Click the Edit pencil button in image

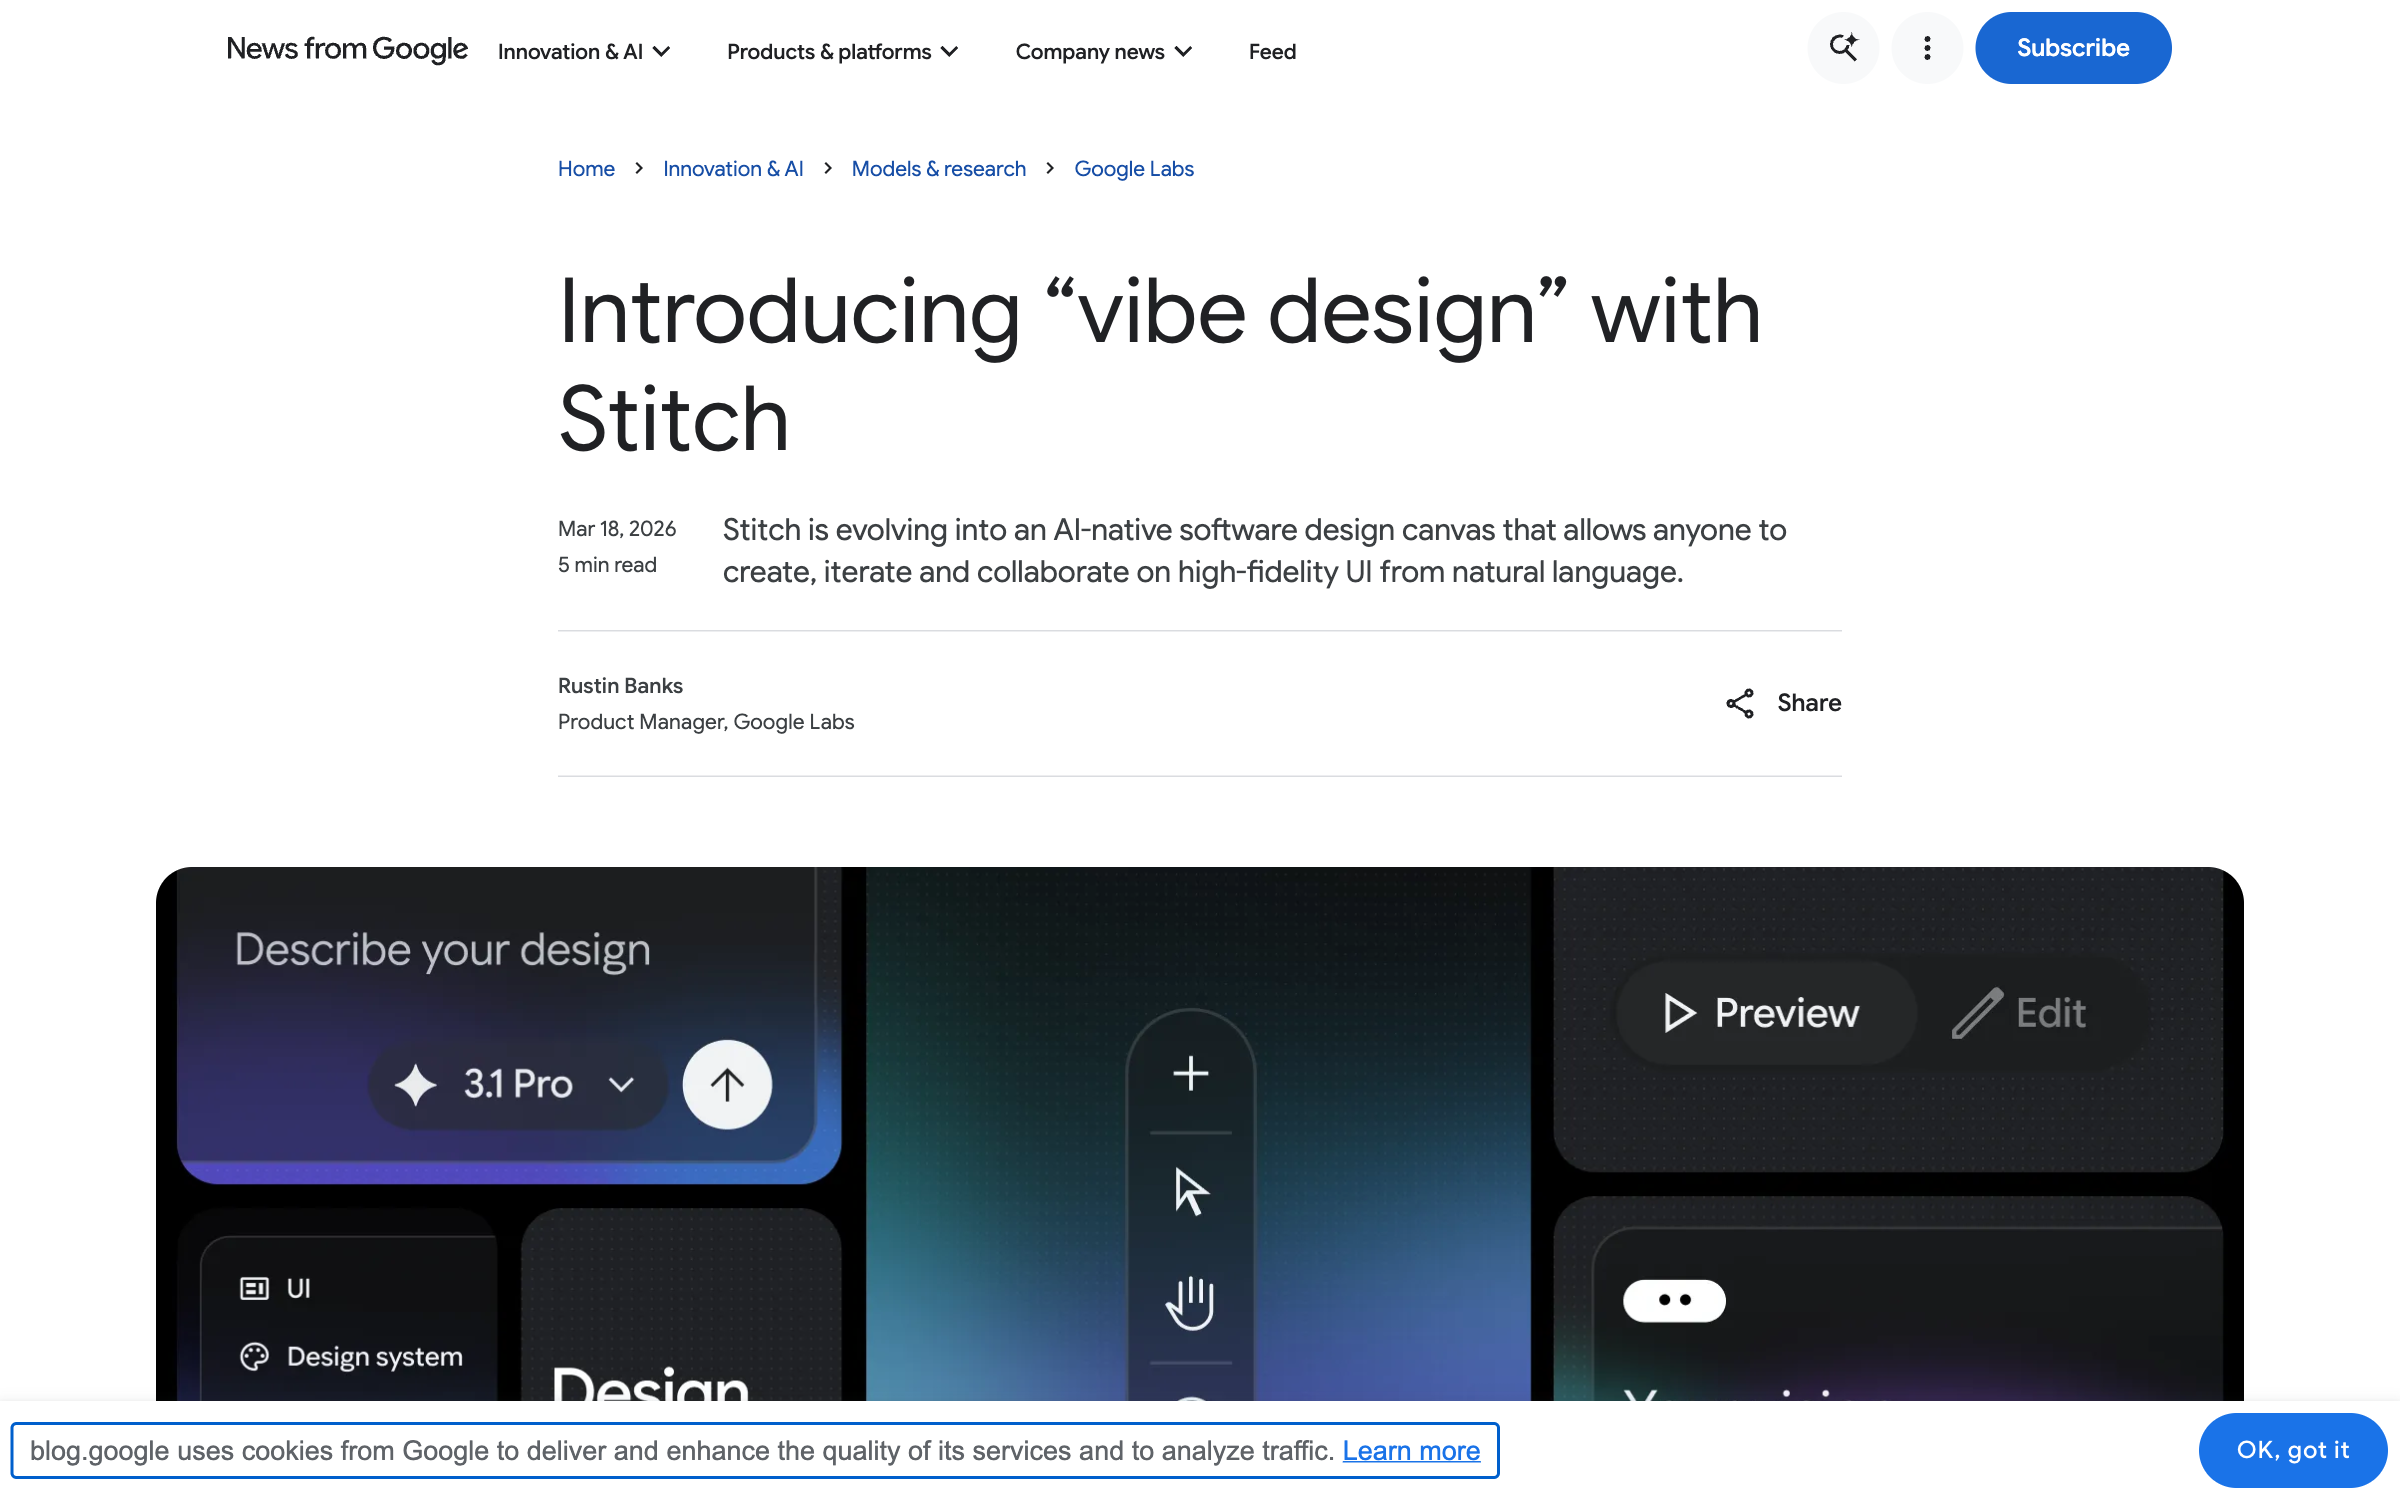click(x=2021, y=1013)
